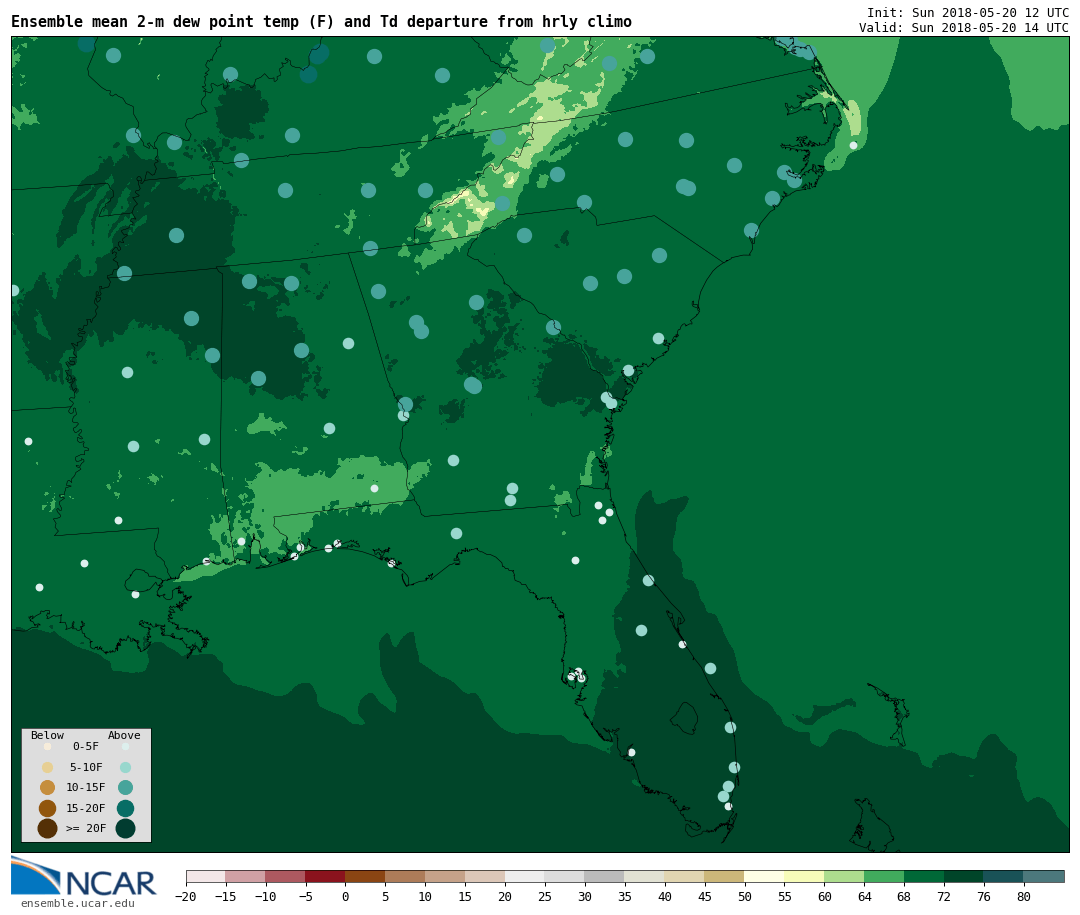This screenshot has height=915, width=1080.
Task: Click the '-20' colorbar tick label
Action: [x=185, y=896]
